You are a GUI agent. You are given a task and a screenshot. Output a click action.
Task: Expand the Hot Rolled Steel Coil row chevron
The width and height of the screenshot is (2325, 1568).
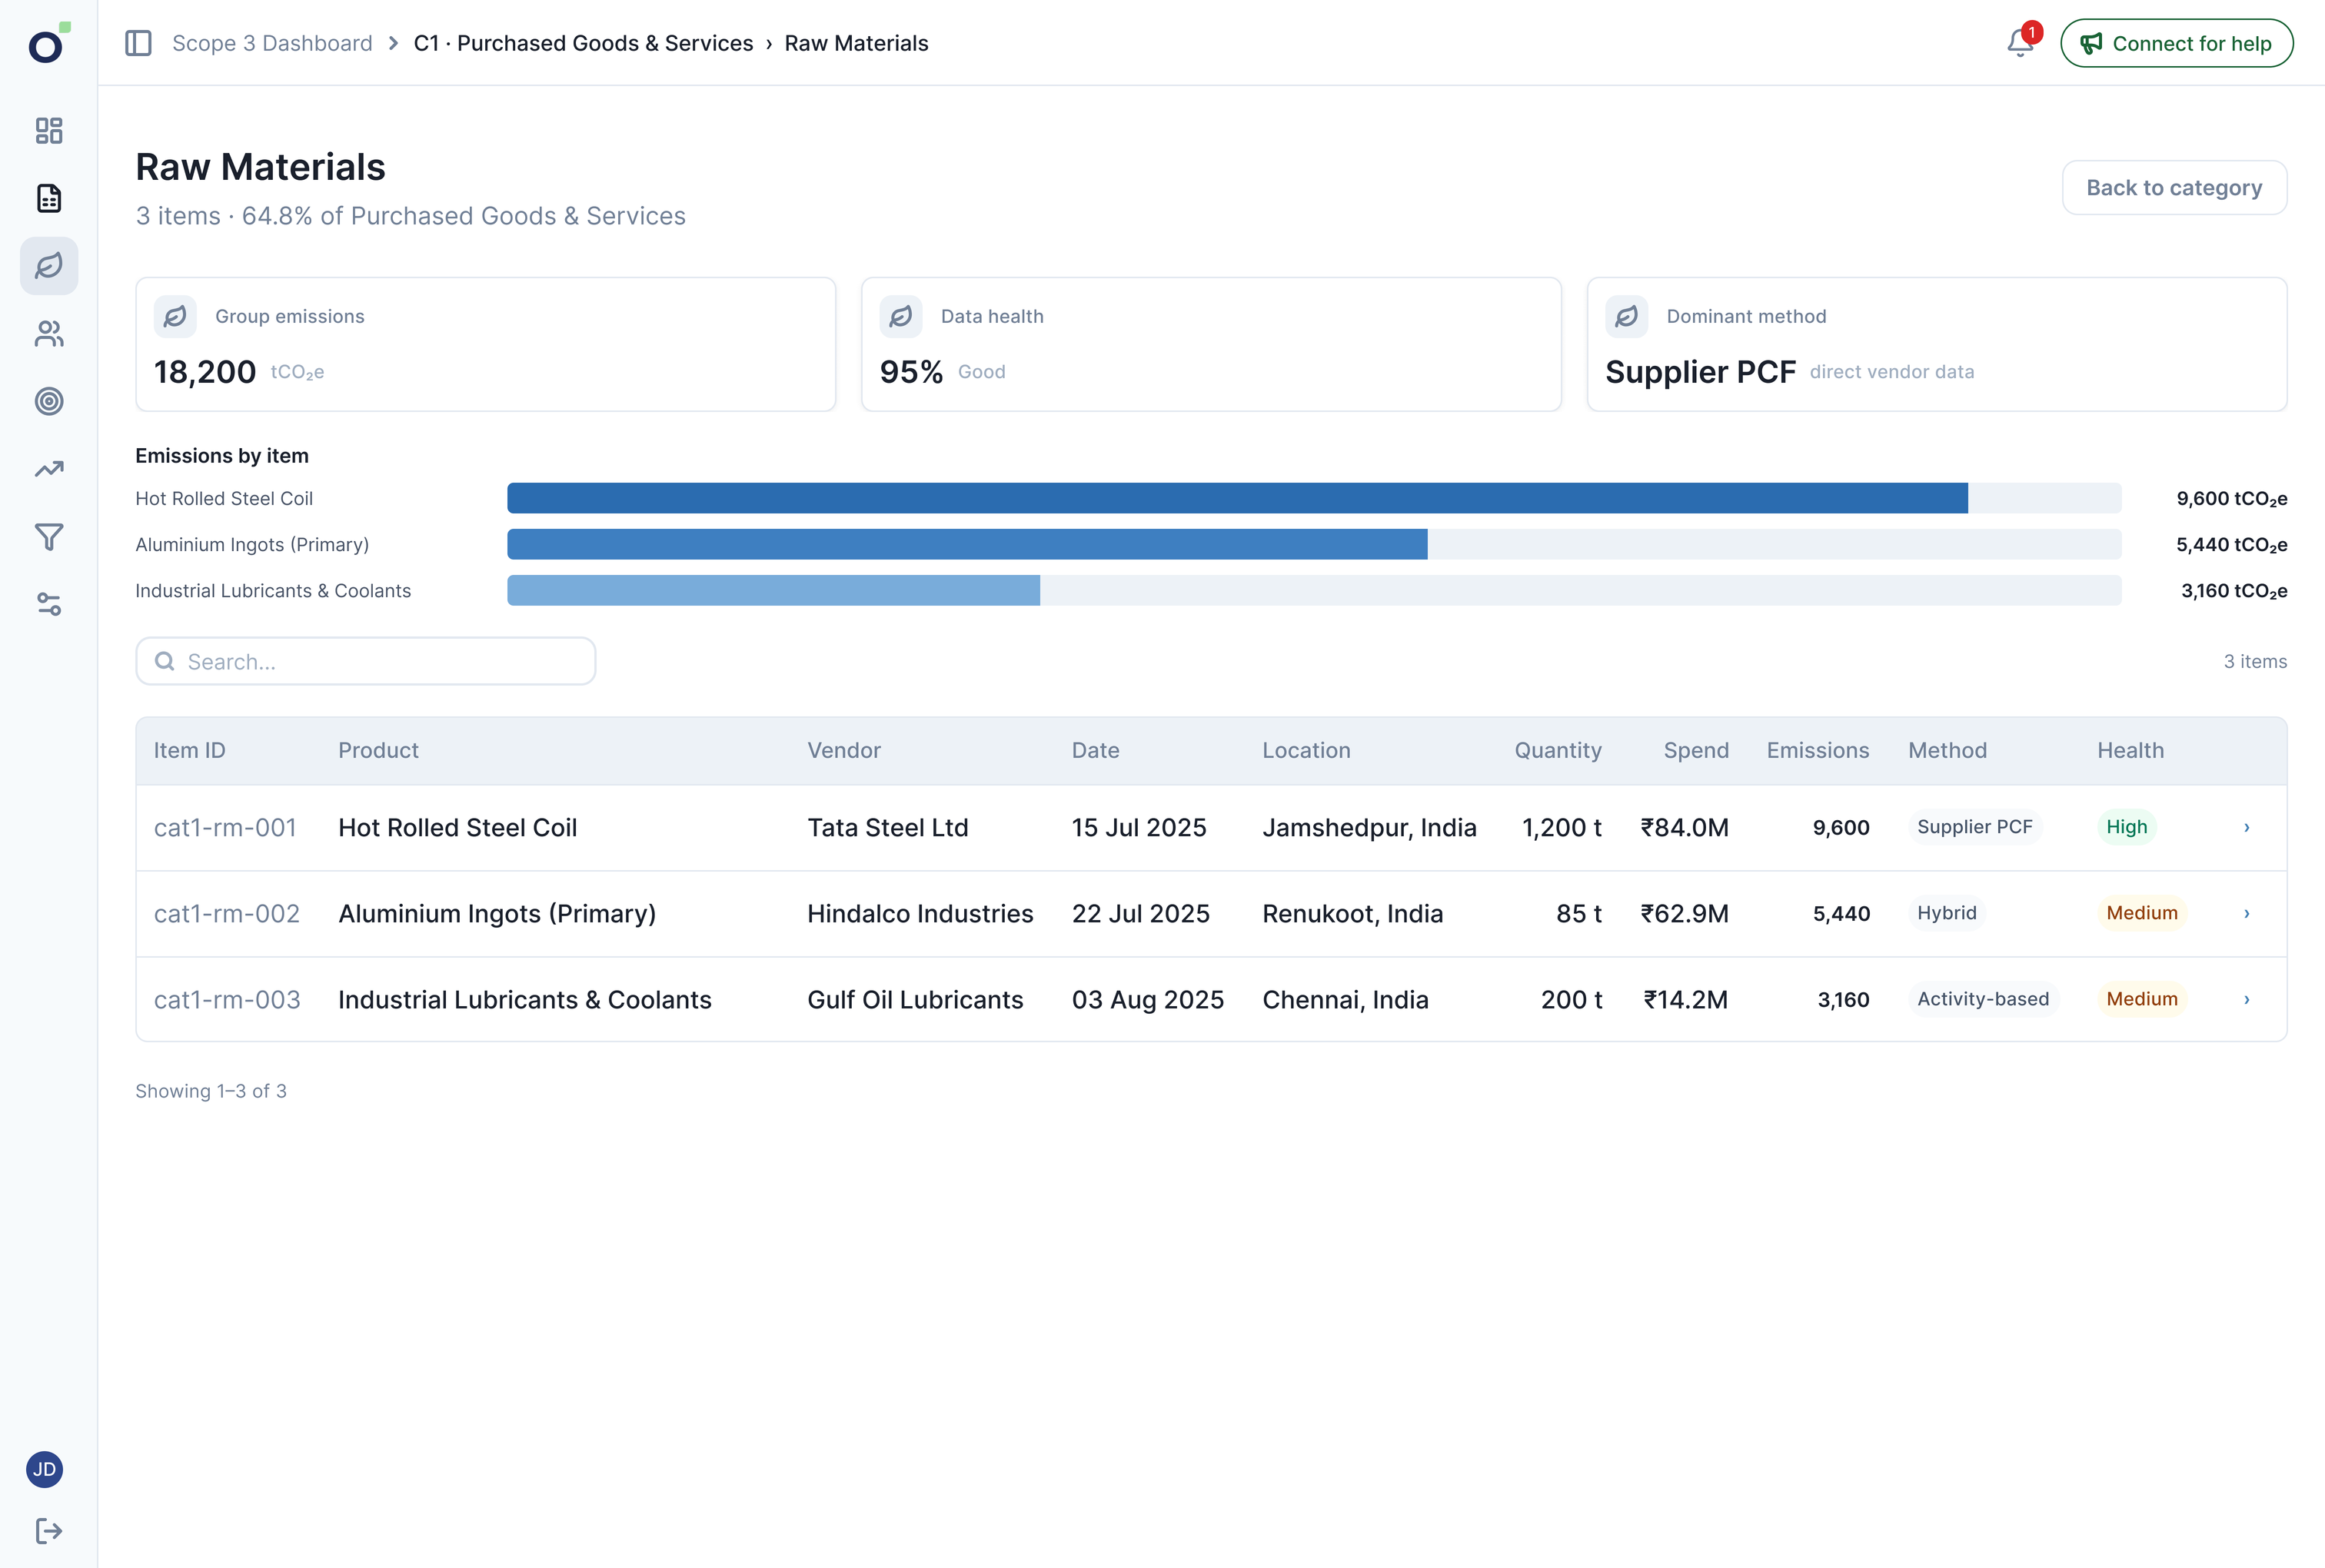pos(2246,827)
